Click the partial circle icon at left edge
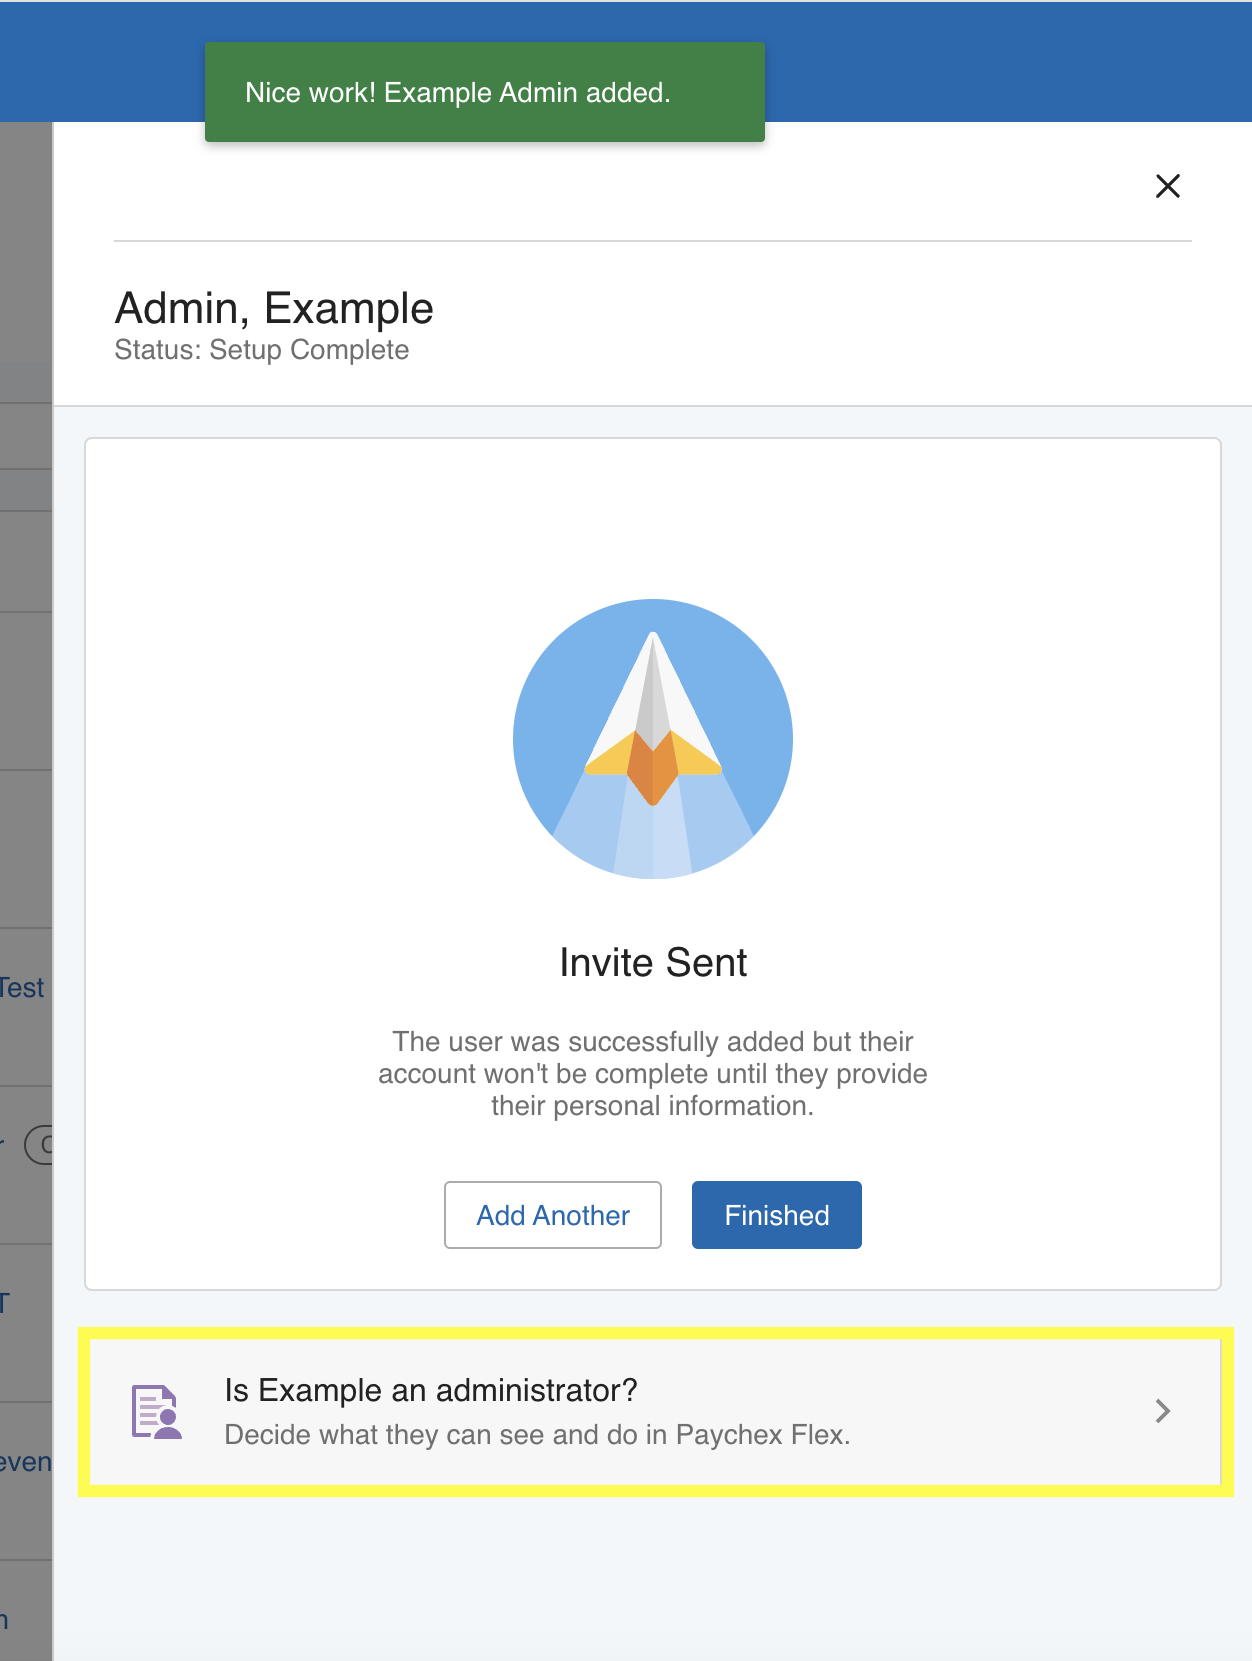Viewport: 1252px width, 1661px height. pos(39,1145)
